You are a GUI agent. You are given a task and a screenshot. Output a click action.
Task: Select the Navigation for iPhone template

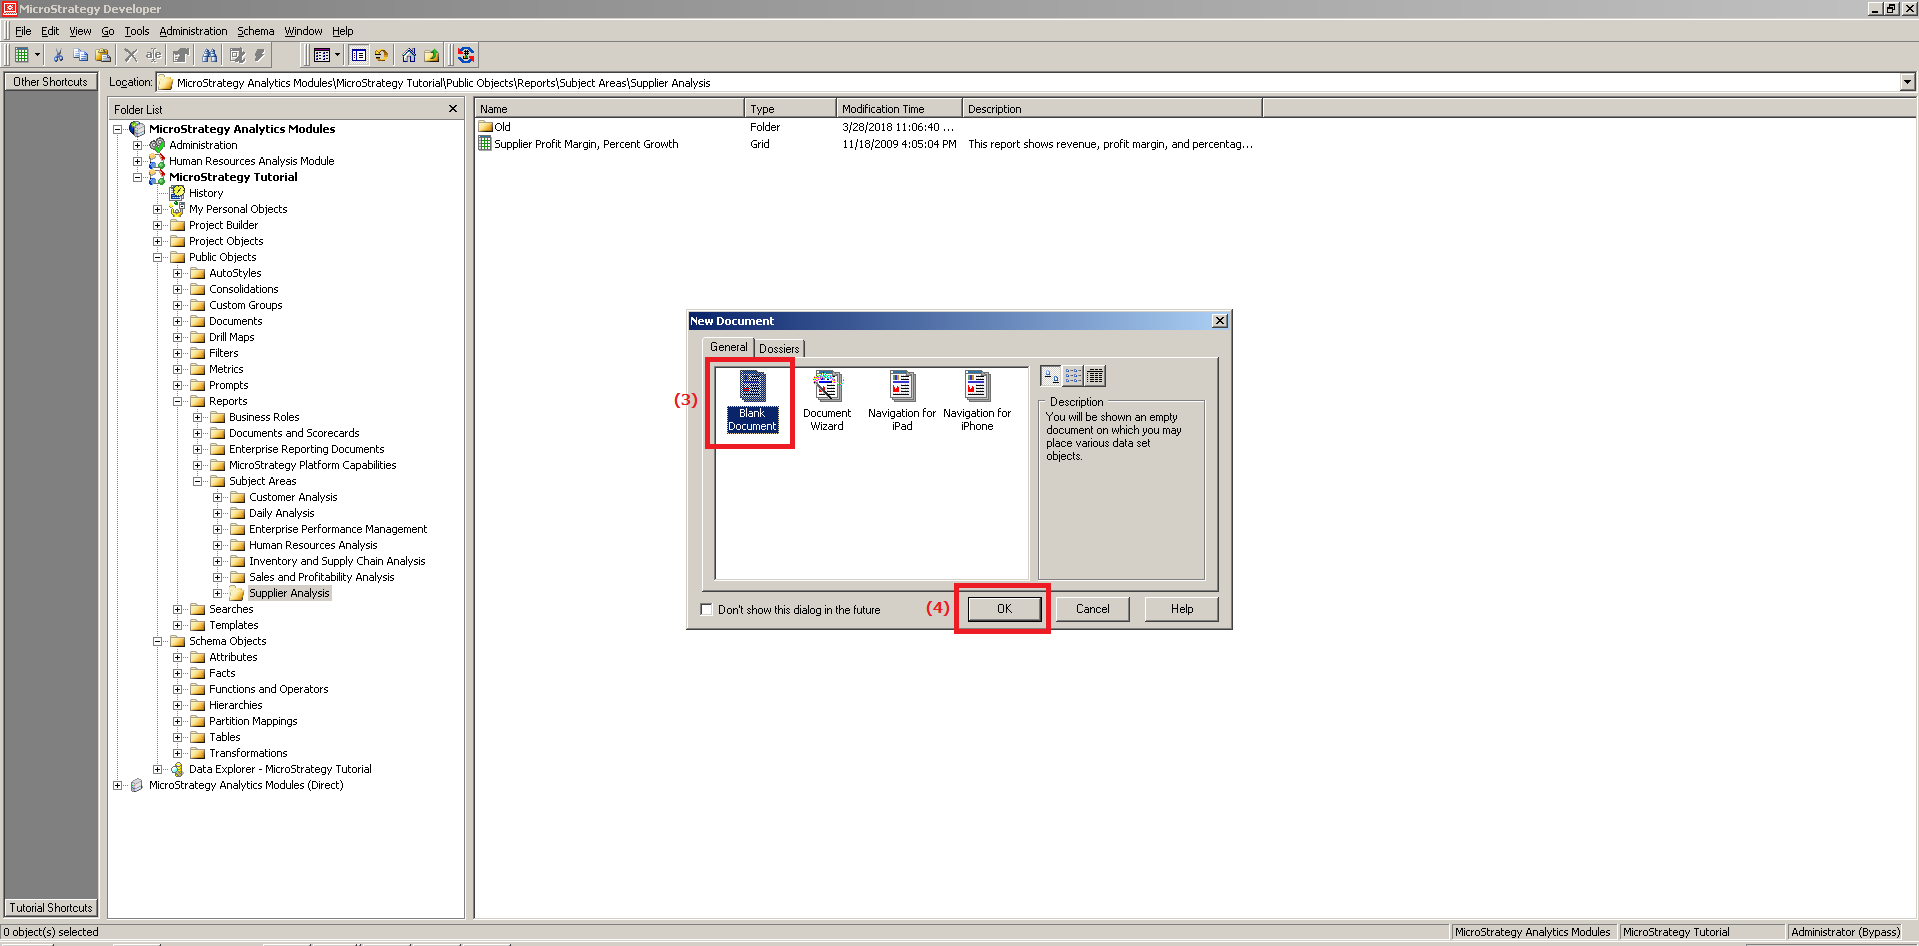point(977,401)
